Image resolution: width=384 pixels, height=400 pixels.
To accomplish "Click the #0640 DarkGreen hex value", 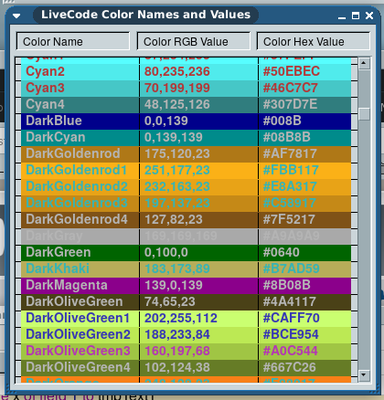I will tap(281, 252).
